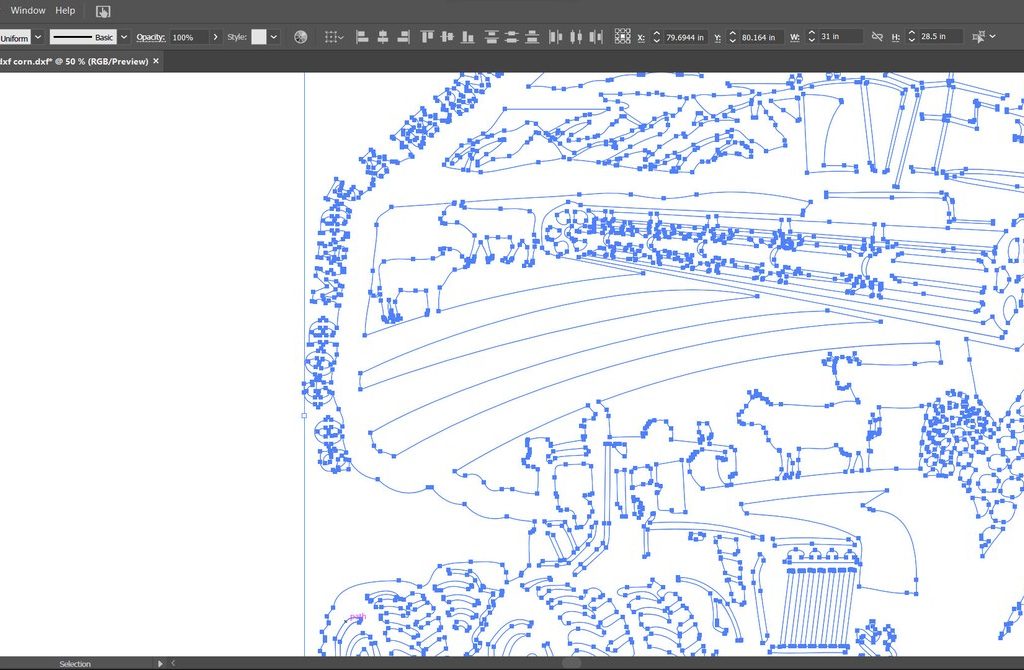Click the Vertical Align Top icon
The width and height of the screenshot is (1024, 670).
pos(427,37)
